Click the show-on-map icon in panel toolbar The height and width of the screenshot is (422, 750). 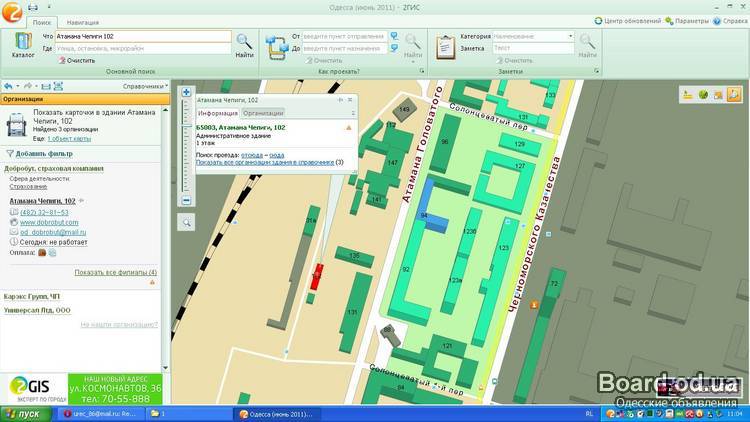coord(58,86)
